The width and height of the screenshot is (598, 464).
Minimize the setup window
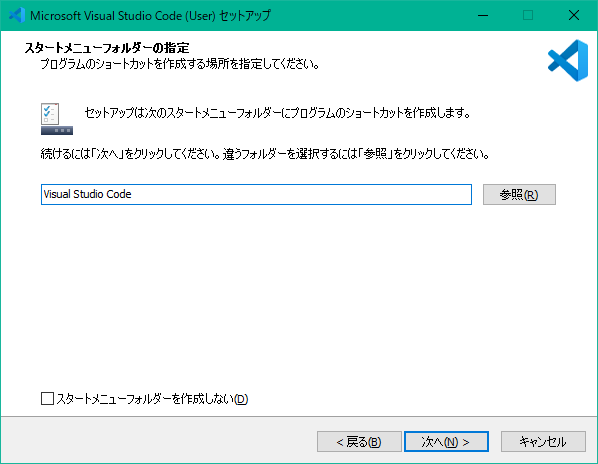click(x=483, y=15)
